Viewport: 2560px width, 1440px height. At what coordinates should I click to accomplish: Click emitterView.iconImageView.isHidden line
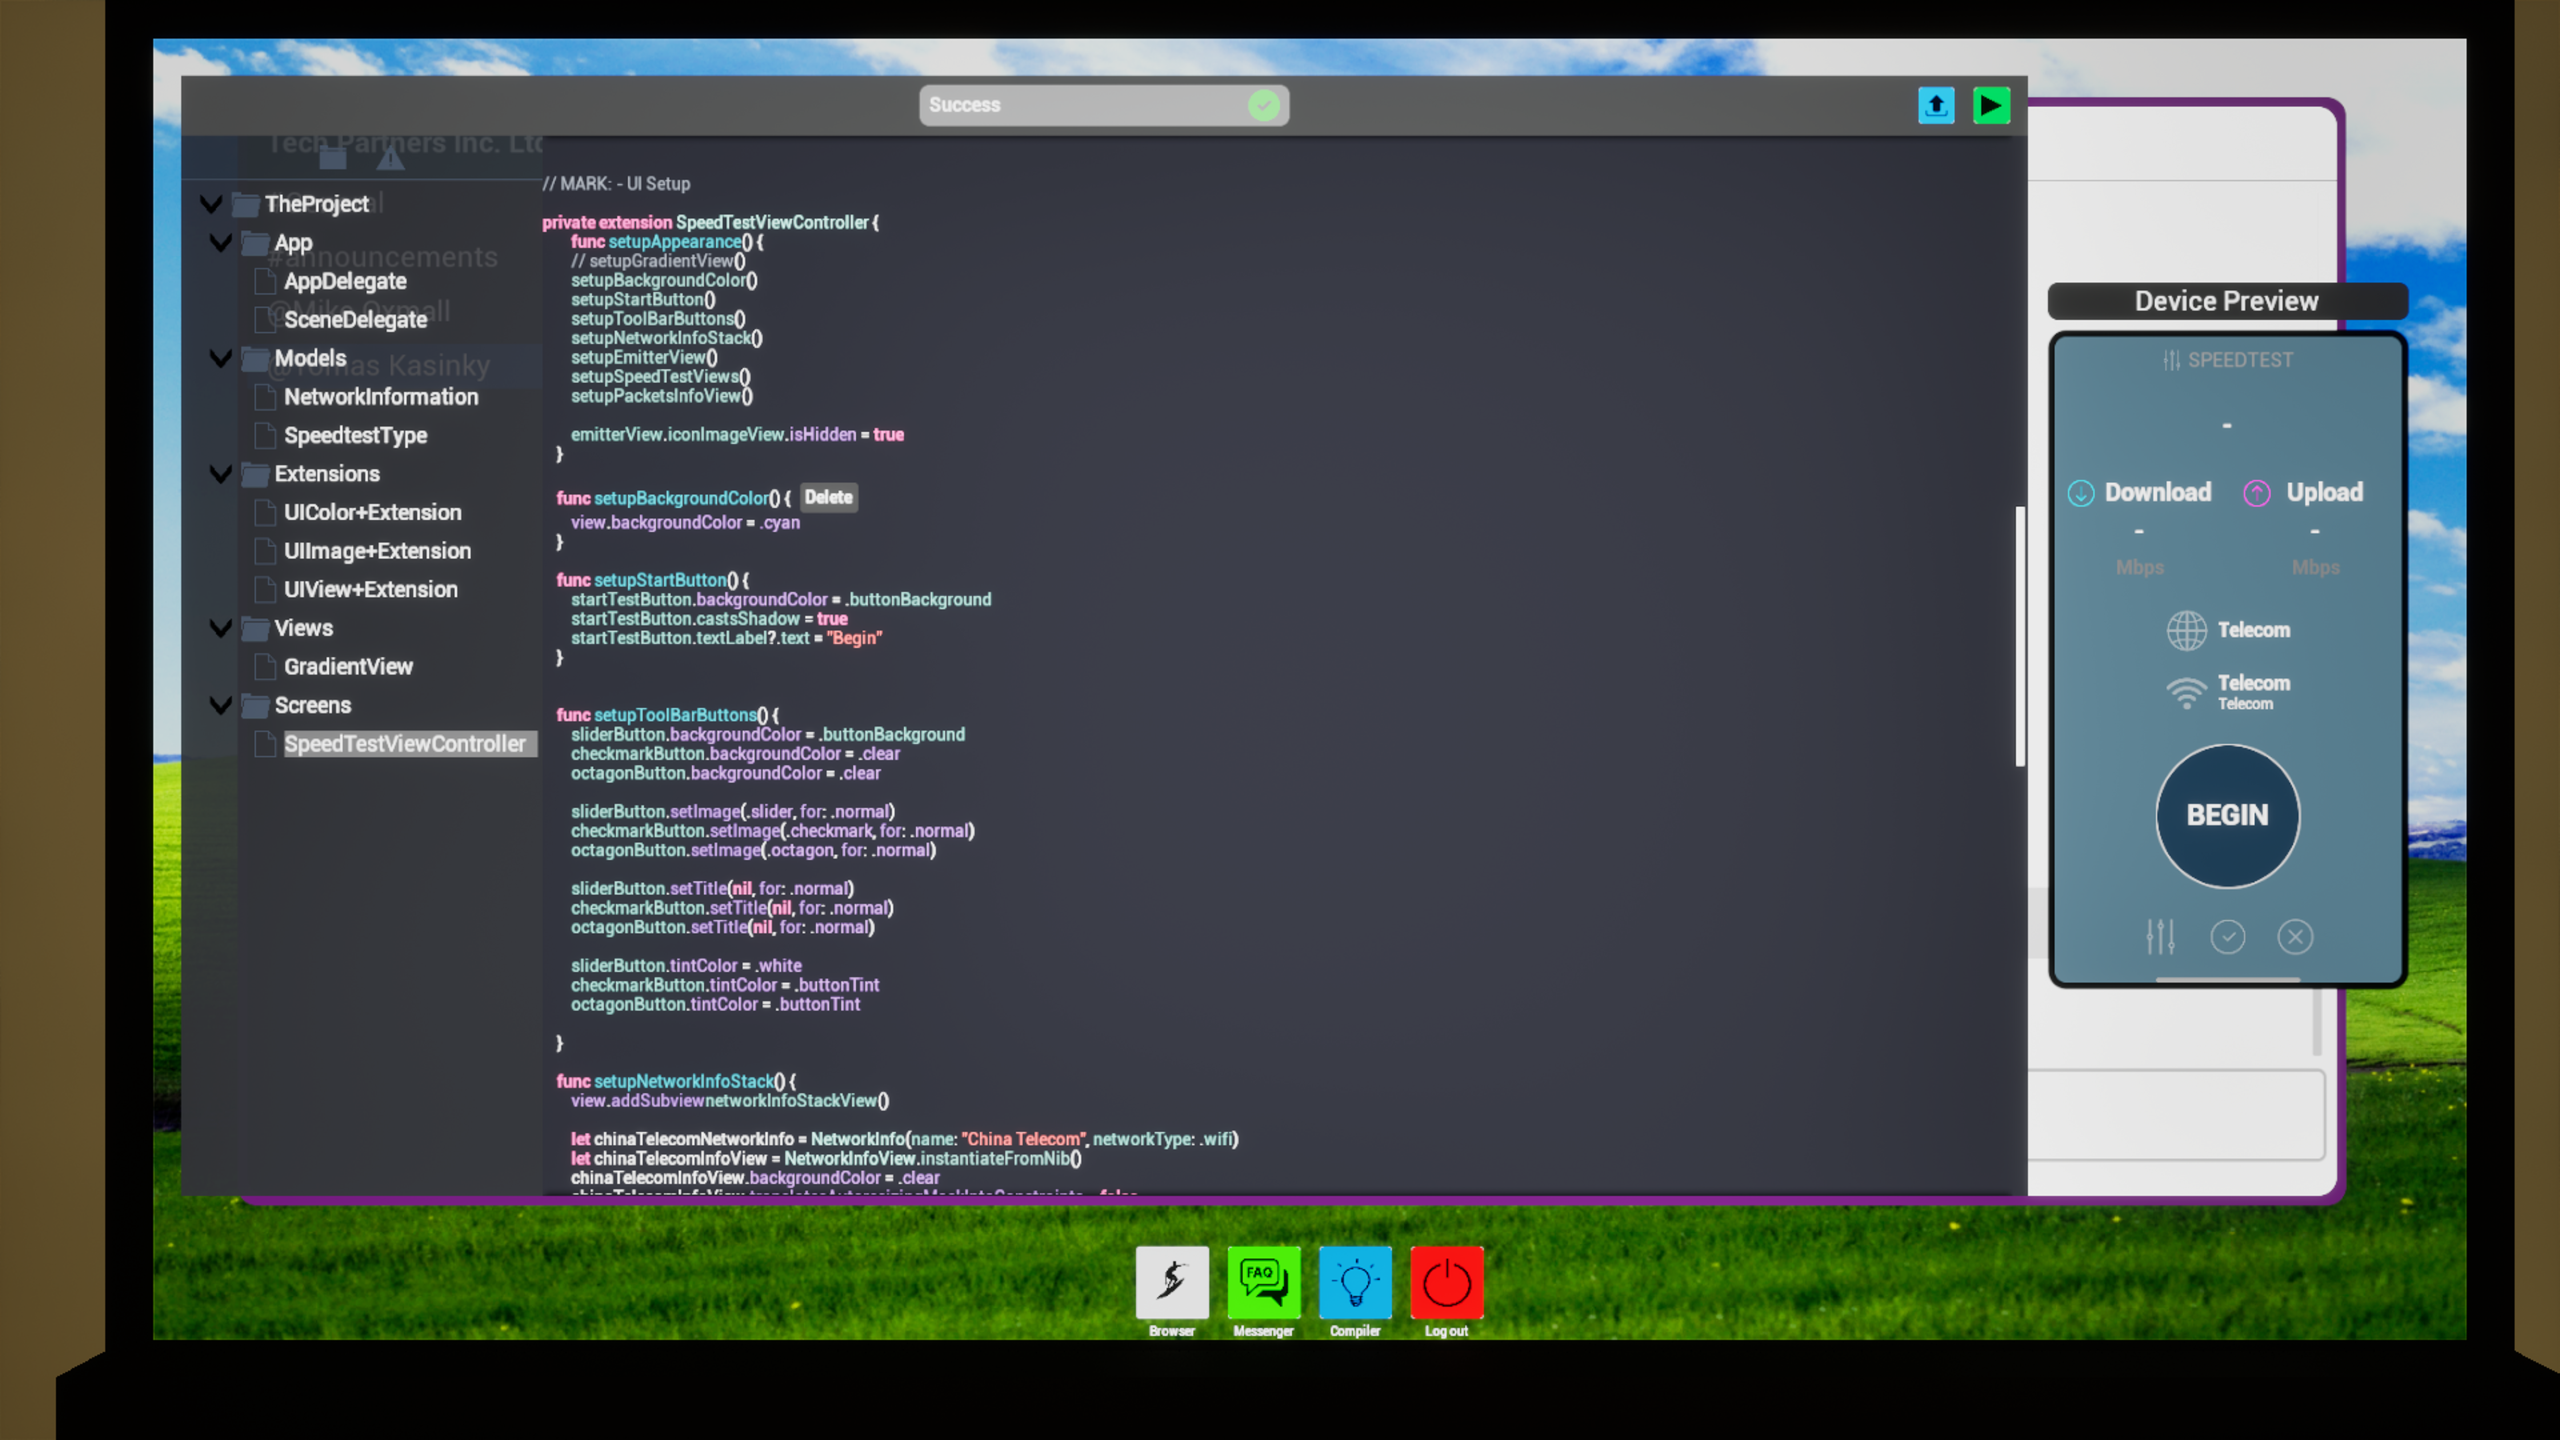737,435
